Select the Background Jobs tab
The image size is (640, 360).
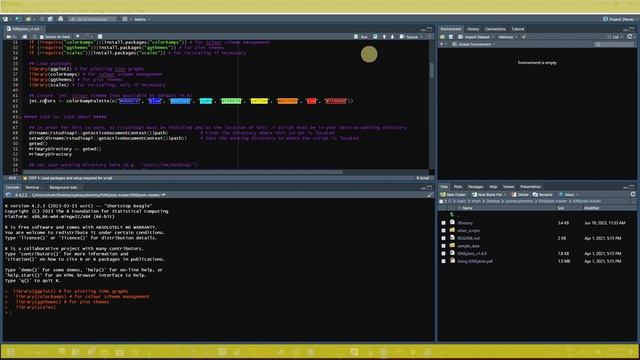tap(63, 187)
